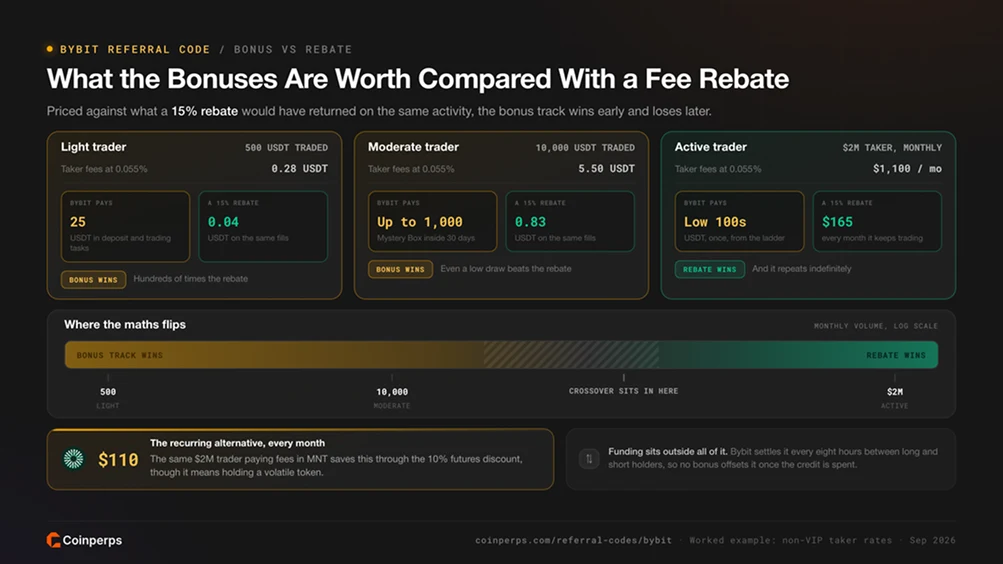The width and height of the screenshot is (1003, 564).
Task: Click the green MNT token icon
Action: [74, 458]
